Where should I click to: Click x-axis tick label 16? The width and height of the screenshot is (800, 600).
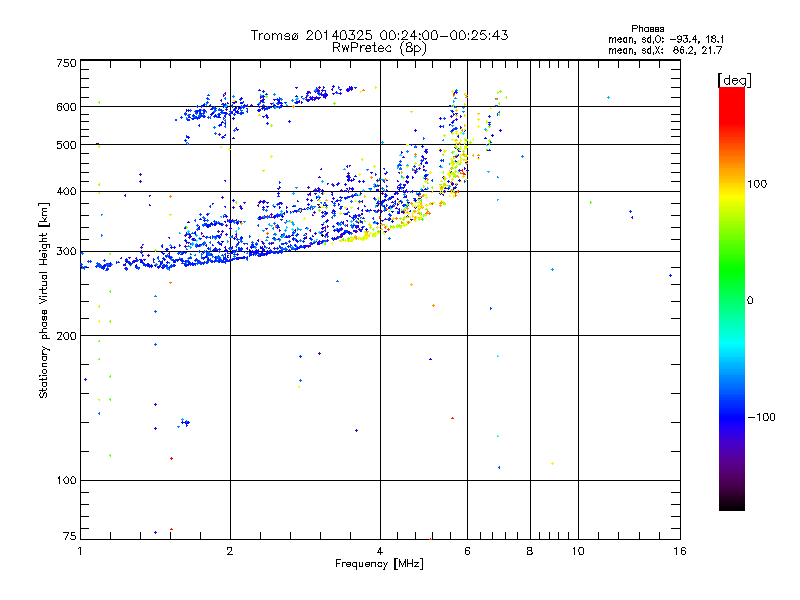click(680, 551)
